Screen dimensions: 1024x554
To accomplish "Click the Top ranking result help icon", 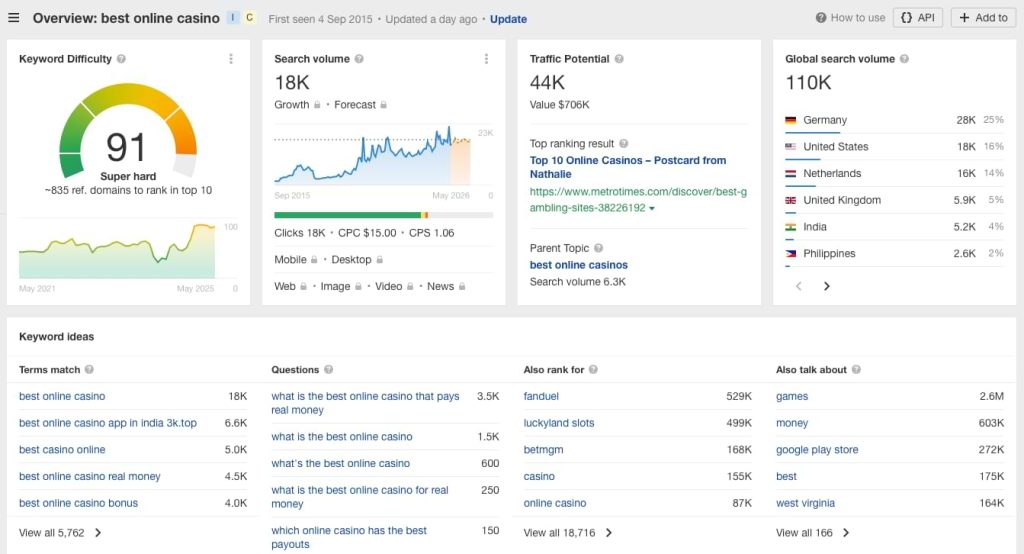I will point(624,144).
